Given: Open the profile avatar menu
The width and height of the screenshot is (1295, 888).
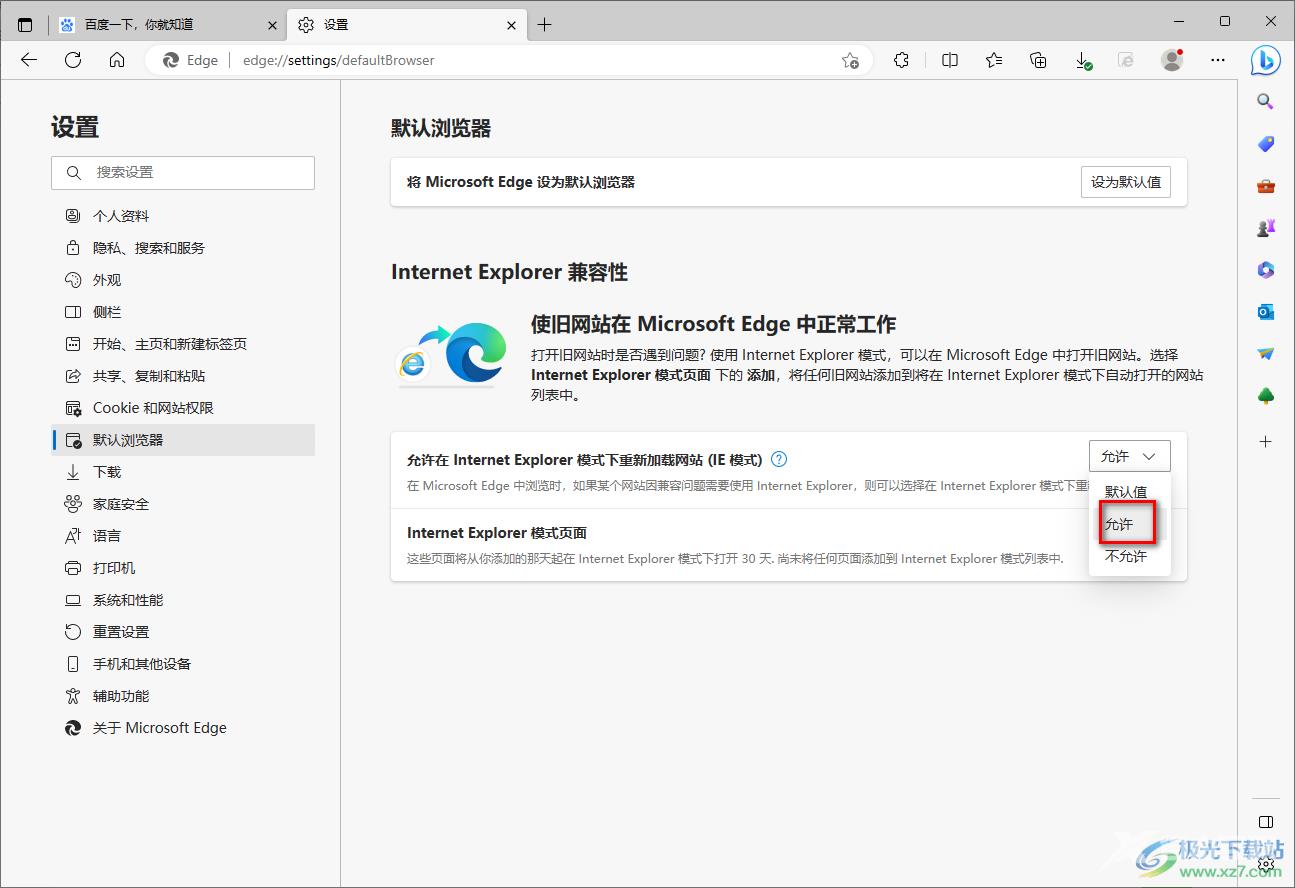Looking at the screenshot, I should point(1172,60).
